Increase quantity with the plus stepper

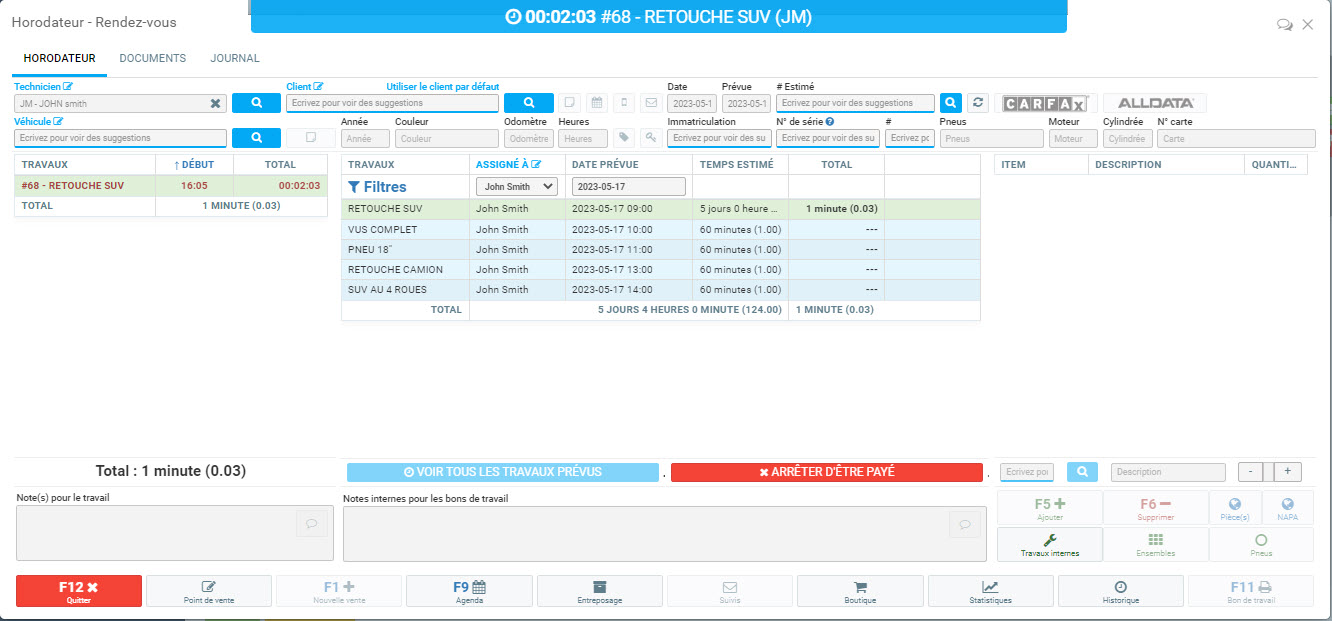click(x=1287, y=472)
